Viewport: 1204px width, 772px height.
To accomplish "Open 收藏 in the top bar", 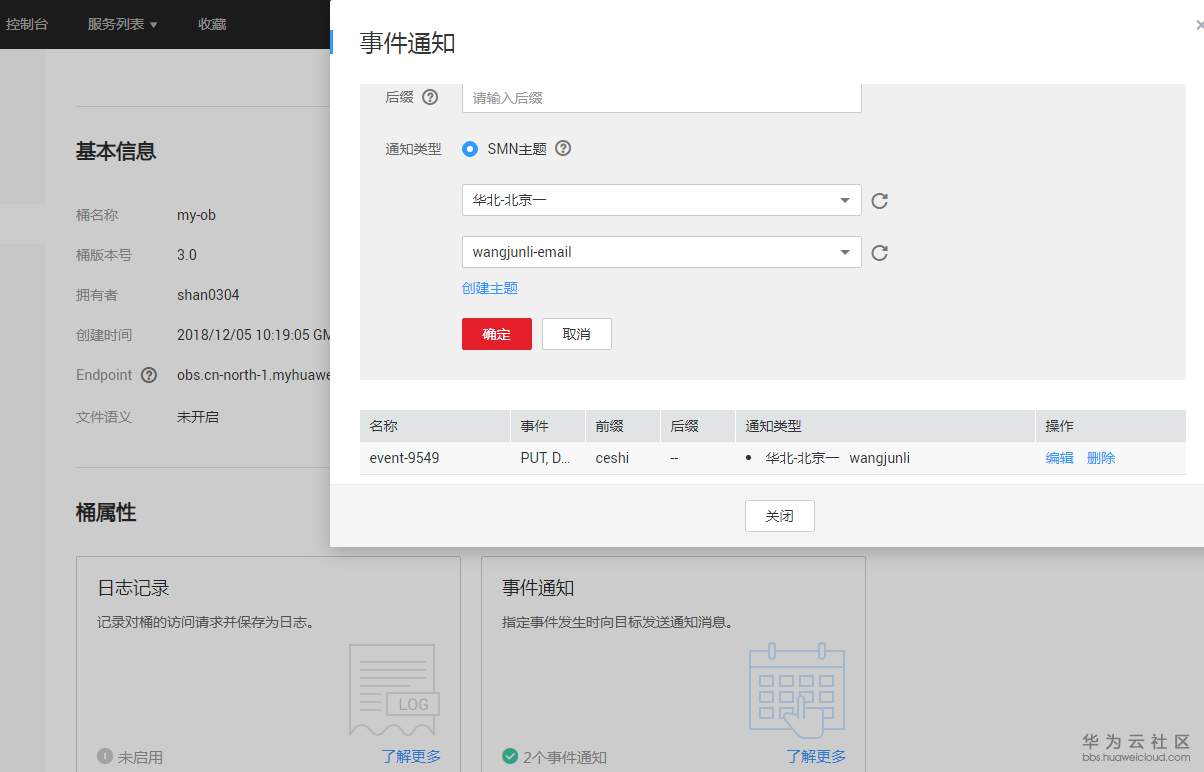I will click(212, 24).
